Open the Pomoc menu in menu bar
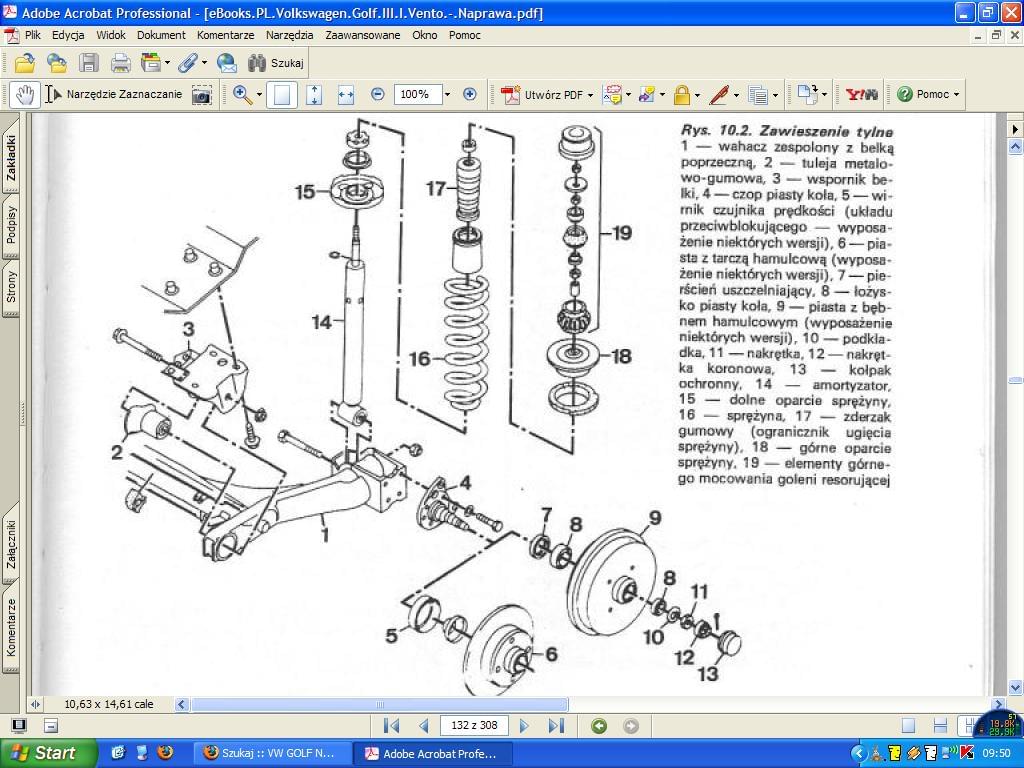1024x768 pixels. (464, 35)
